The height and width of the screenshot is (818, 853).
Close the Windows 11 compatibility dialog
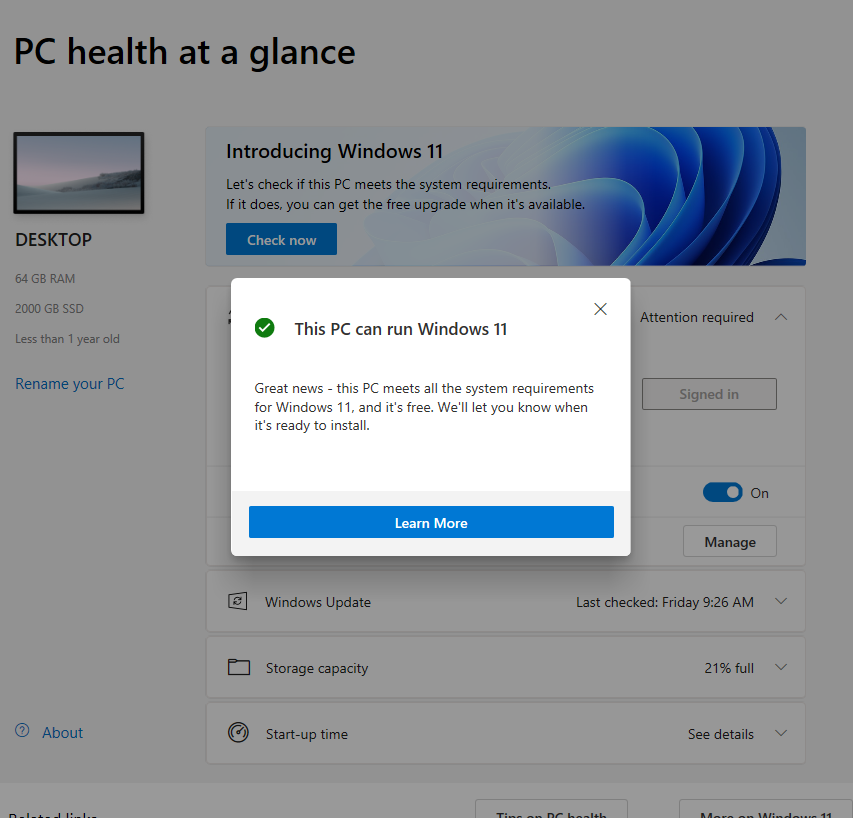[x=600, y=309]
